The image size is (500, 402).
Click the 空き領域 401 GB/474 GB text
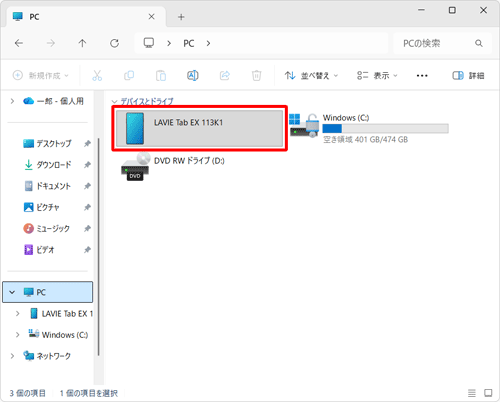pyautogui.click(x=366, y=140)
